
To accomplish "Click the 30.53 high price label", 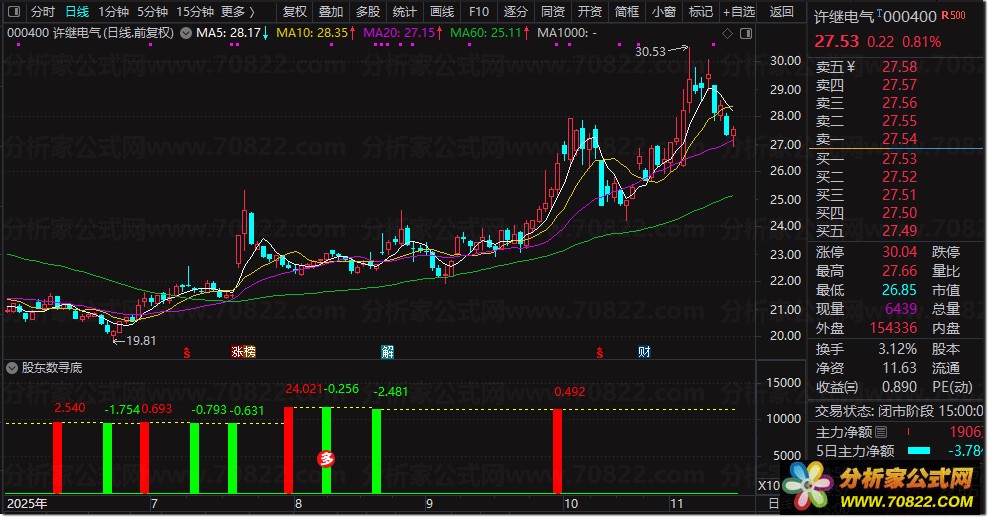I will tap(650, 52).
